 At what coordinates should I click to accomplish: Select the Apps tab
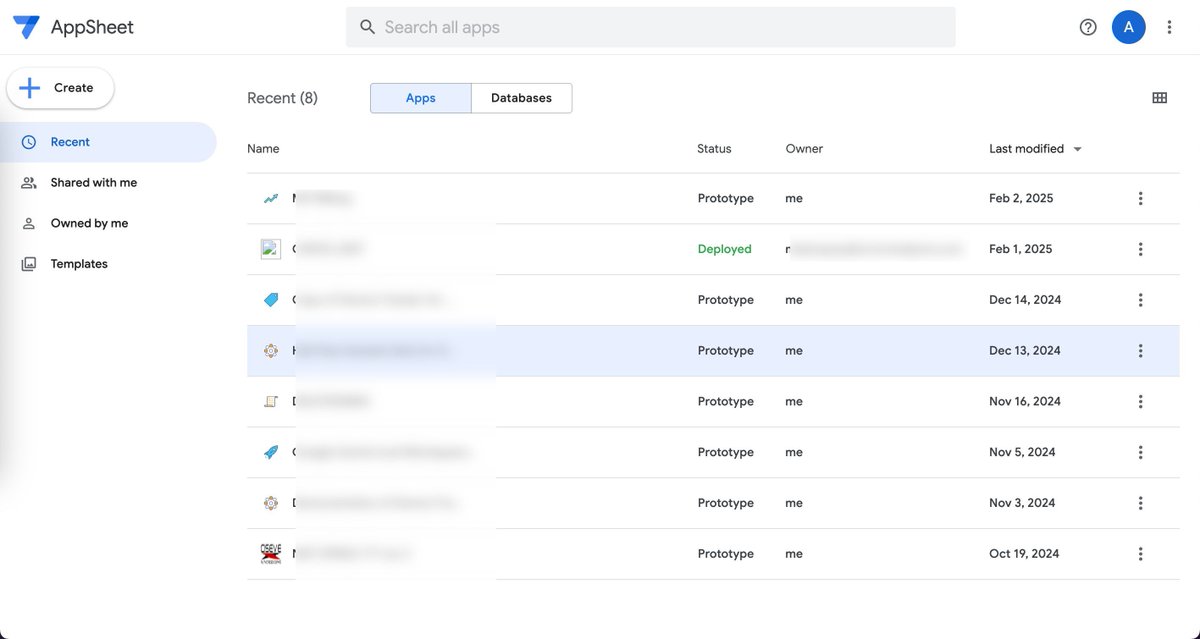pyautogui.click(x=421, y=98)
